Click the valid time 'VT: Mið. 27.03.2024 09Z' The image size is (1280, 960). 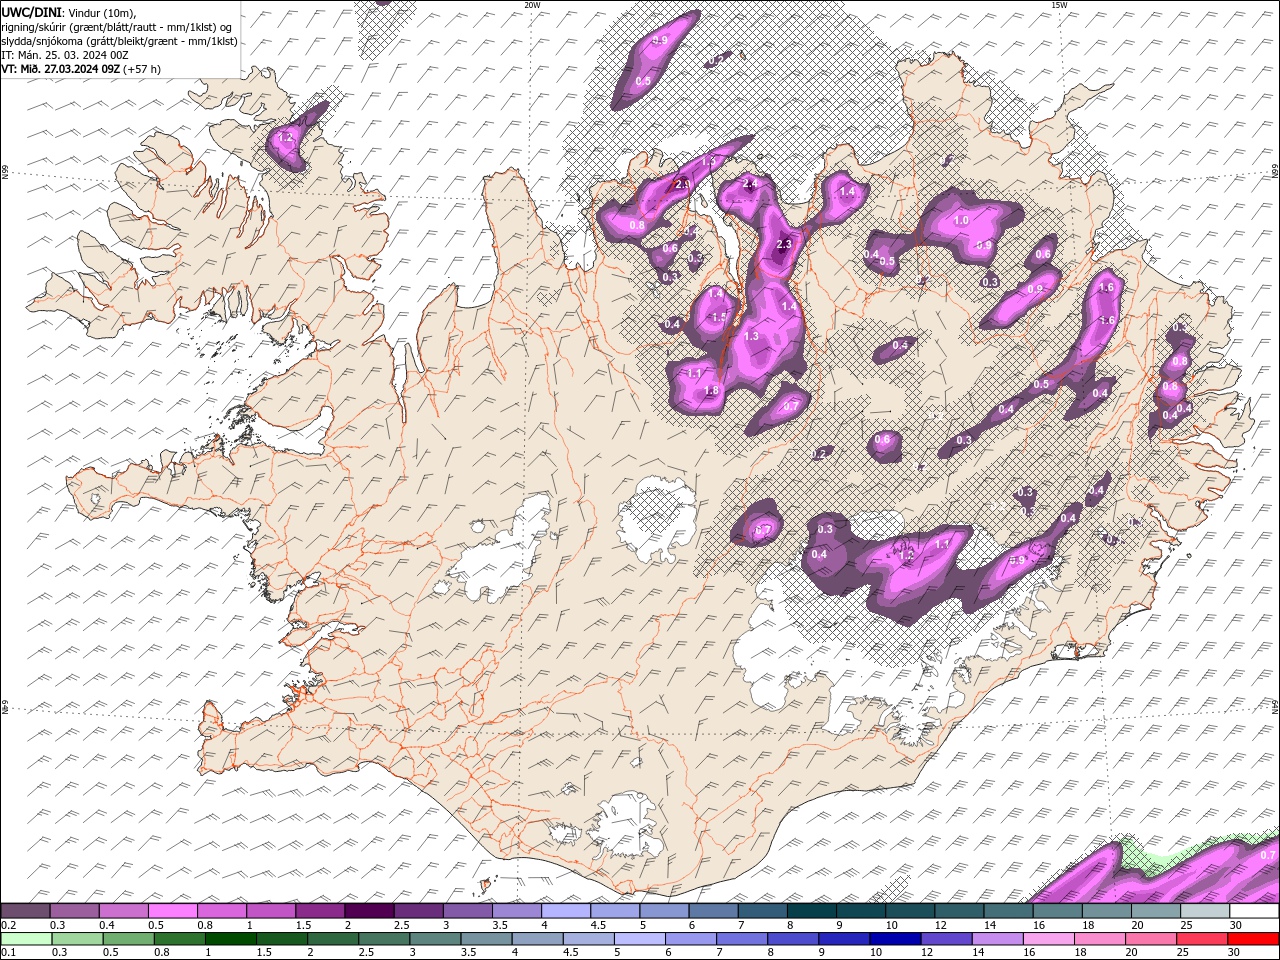click(60, 69)
